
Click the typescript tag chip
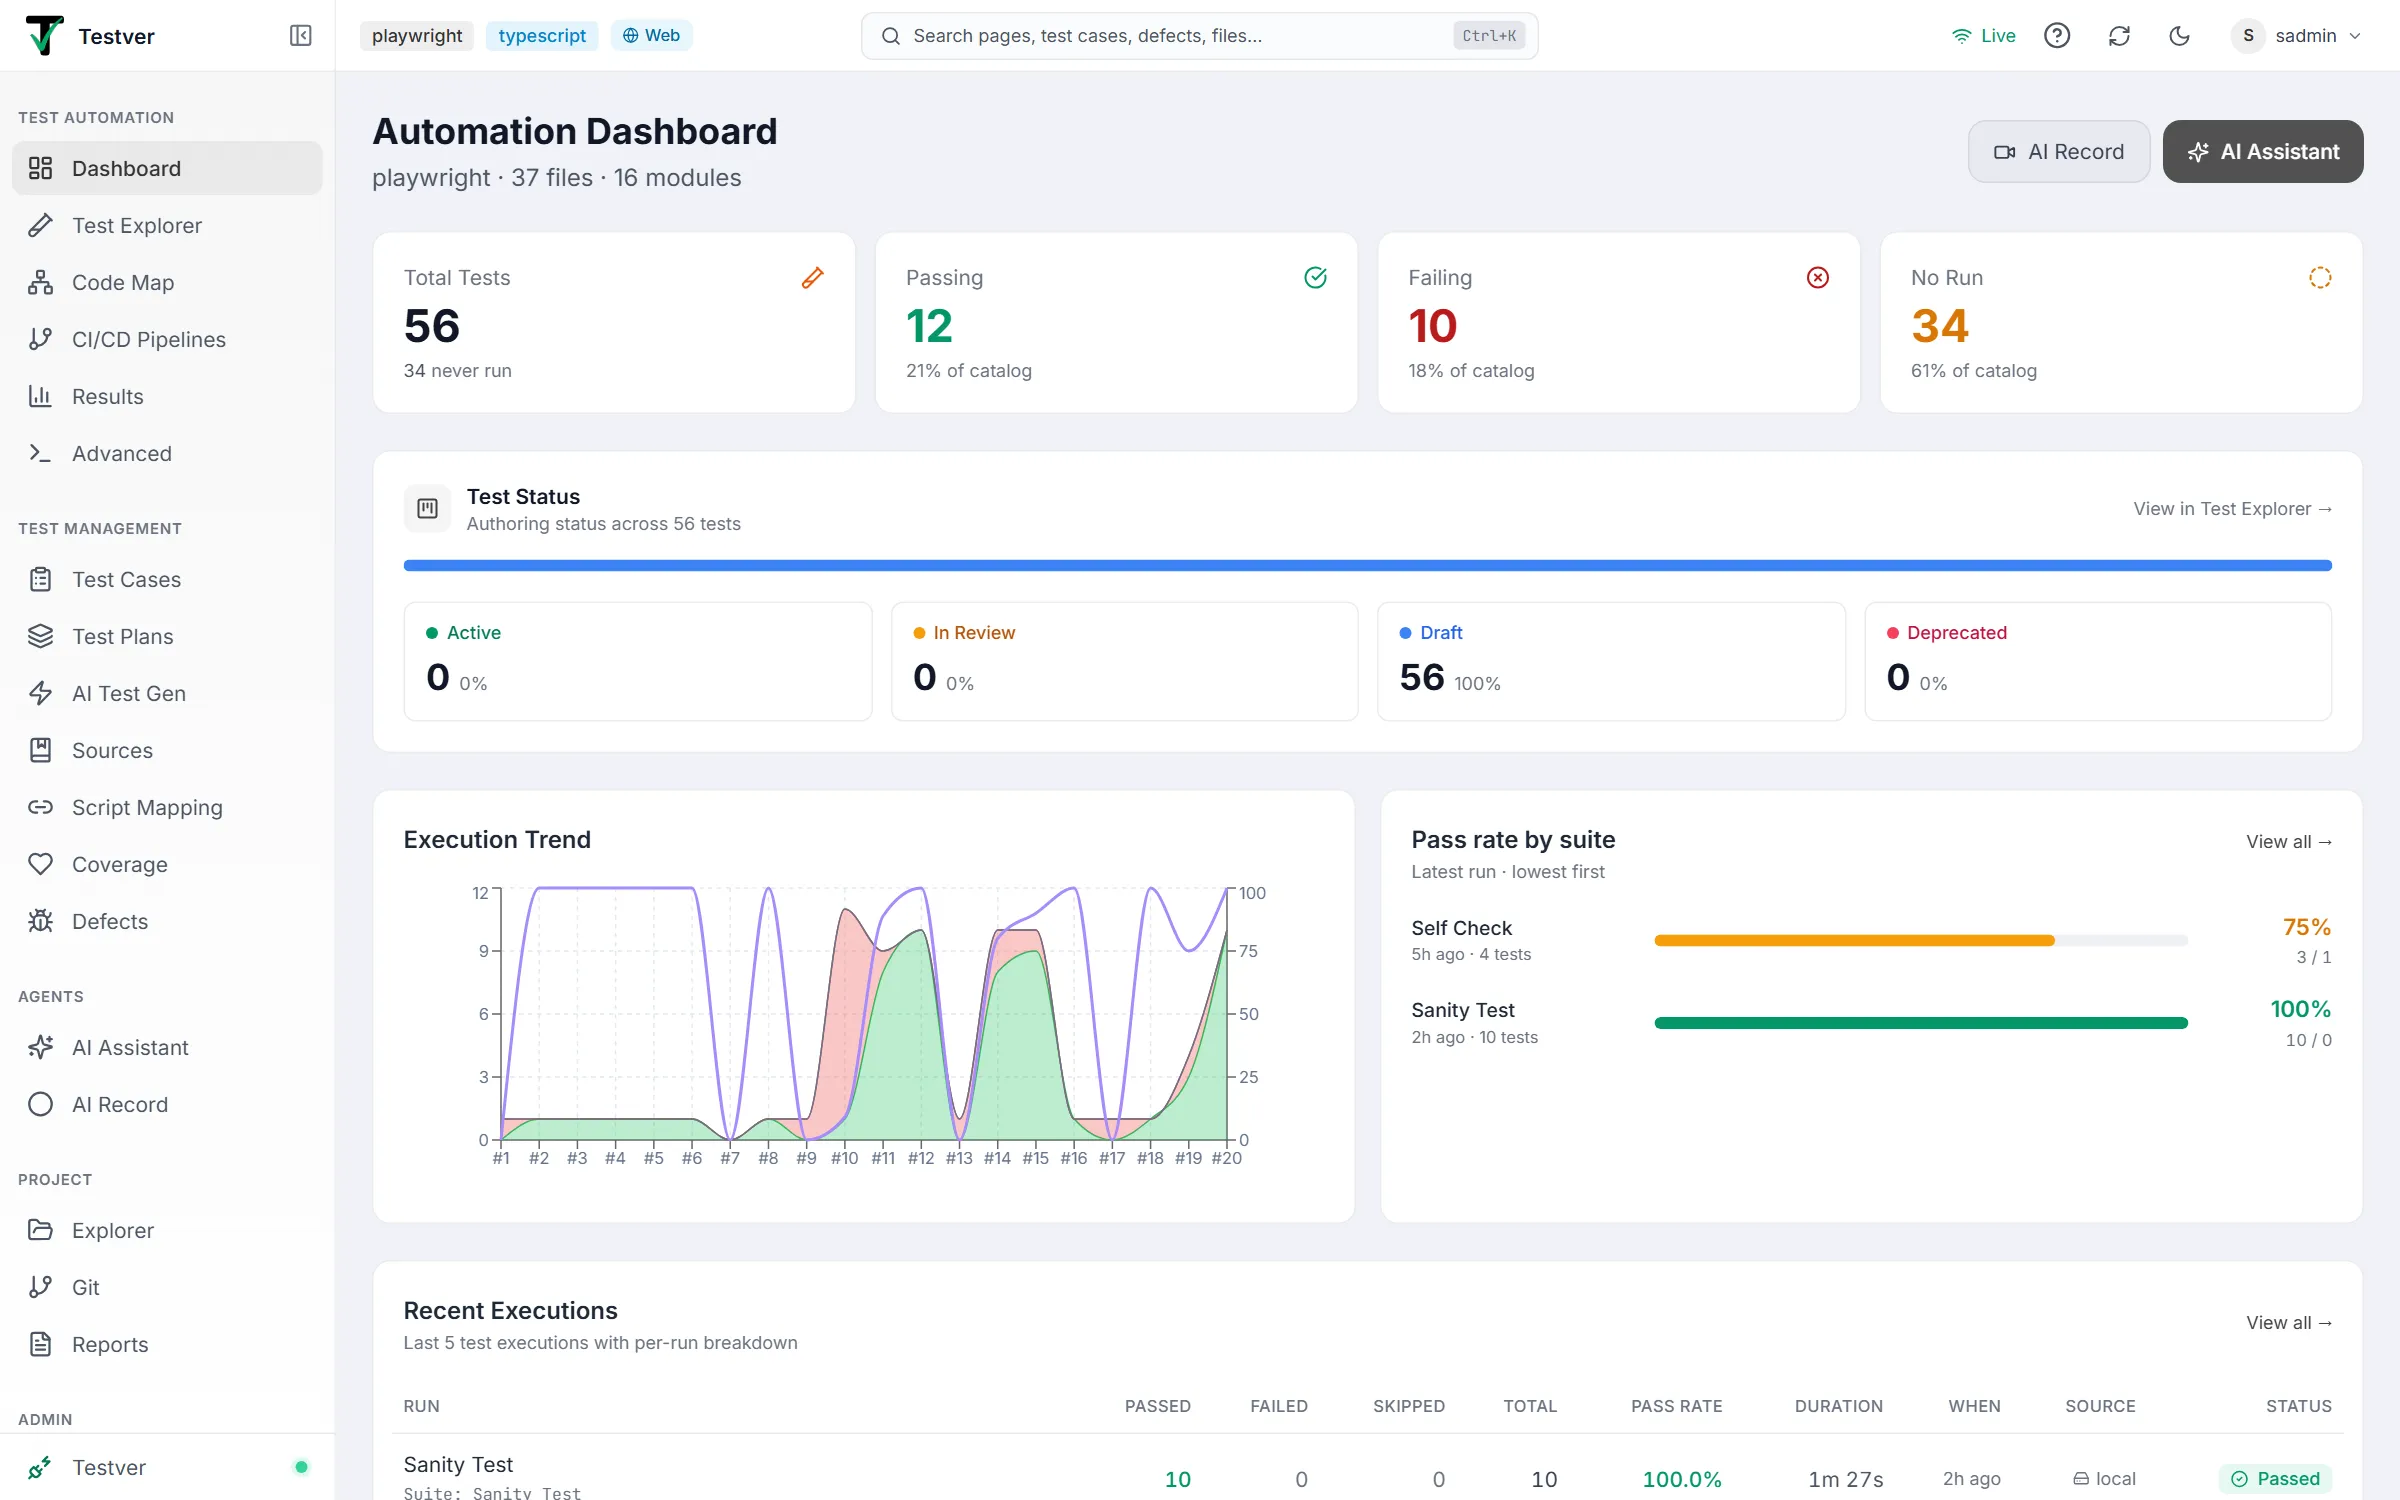542,36
